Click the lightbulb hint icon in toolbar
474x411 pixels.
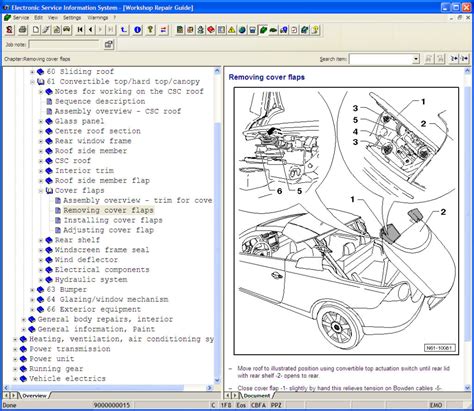point(315,30)
